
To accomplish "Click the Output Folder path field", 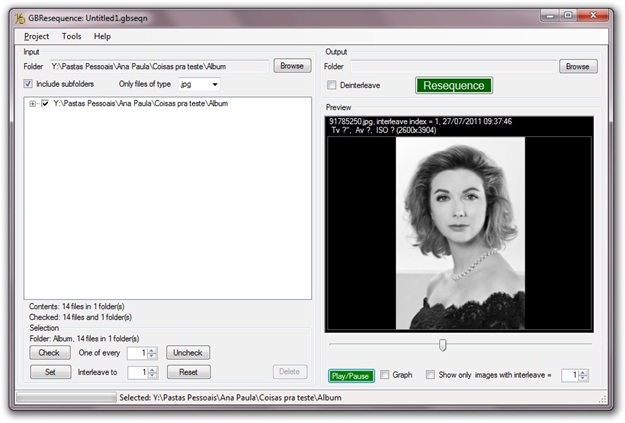I will (453, 66).
